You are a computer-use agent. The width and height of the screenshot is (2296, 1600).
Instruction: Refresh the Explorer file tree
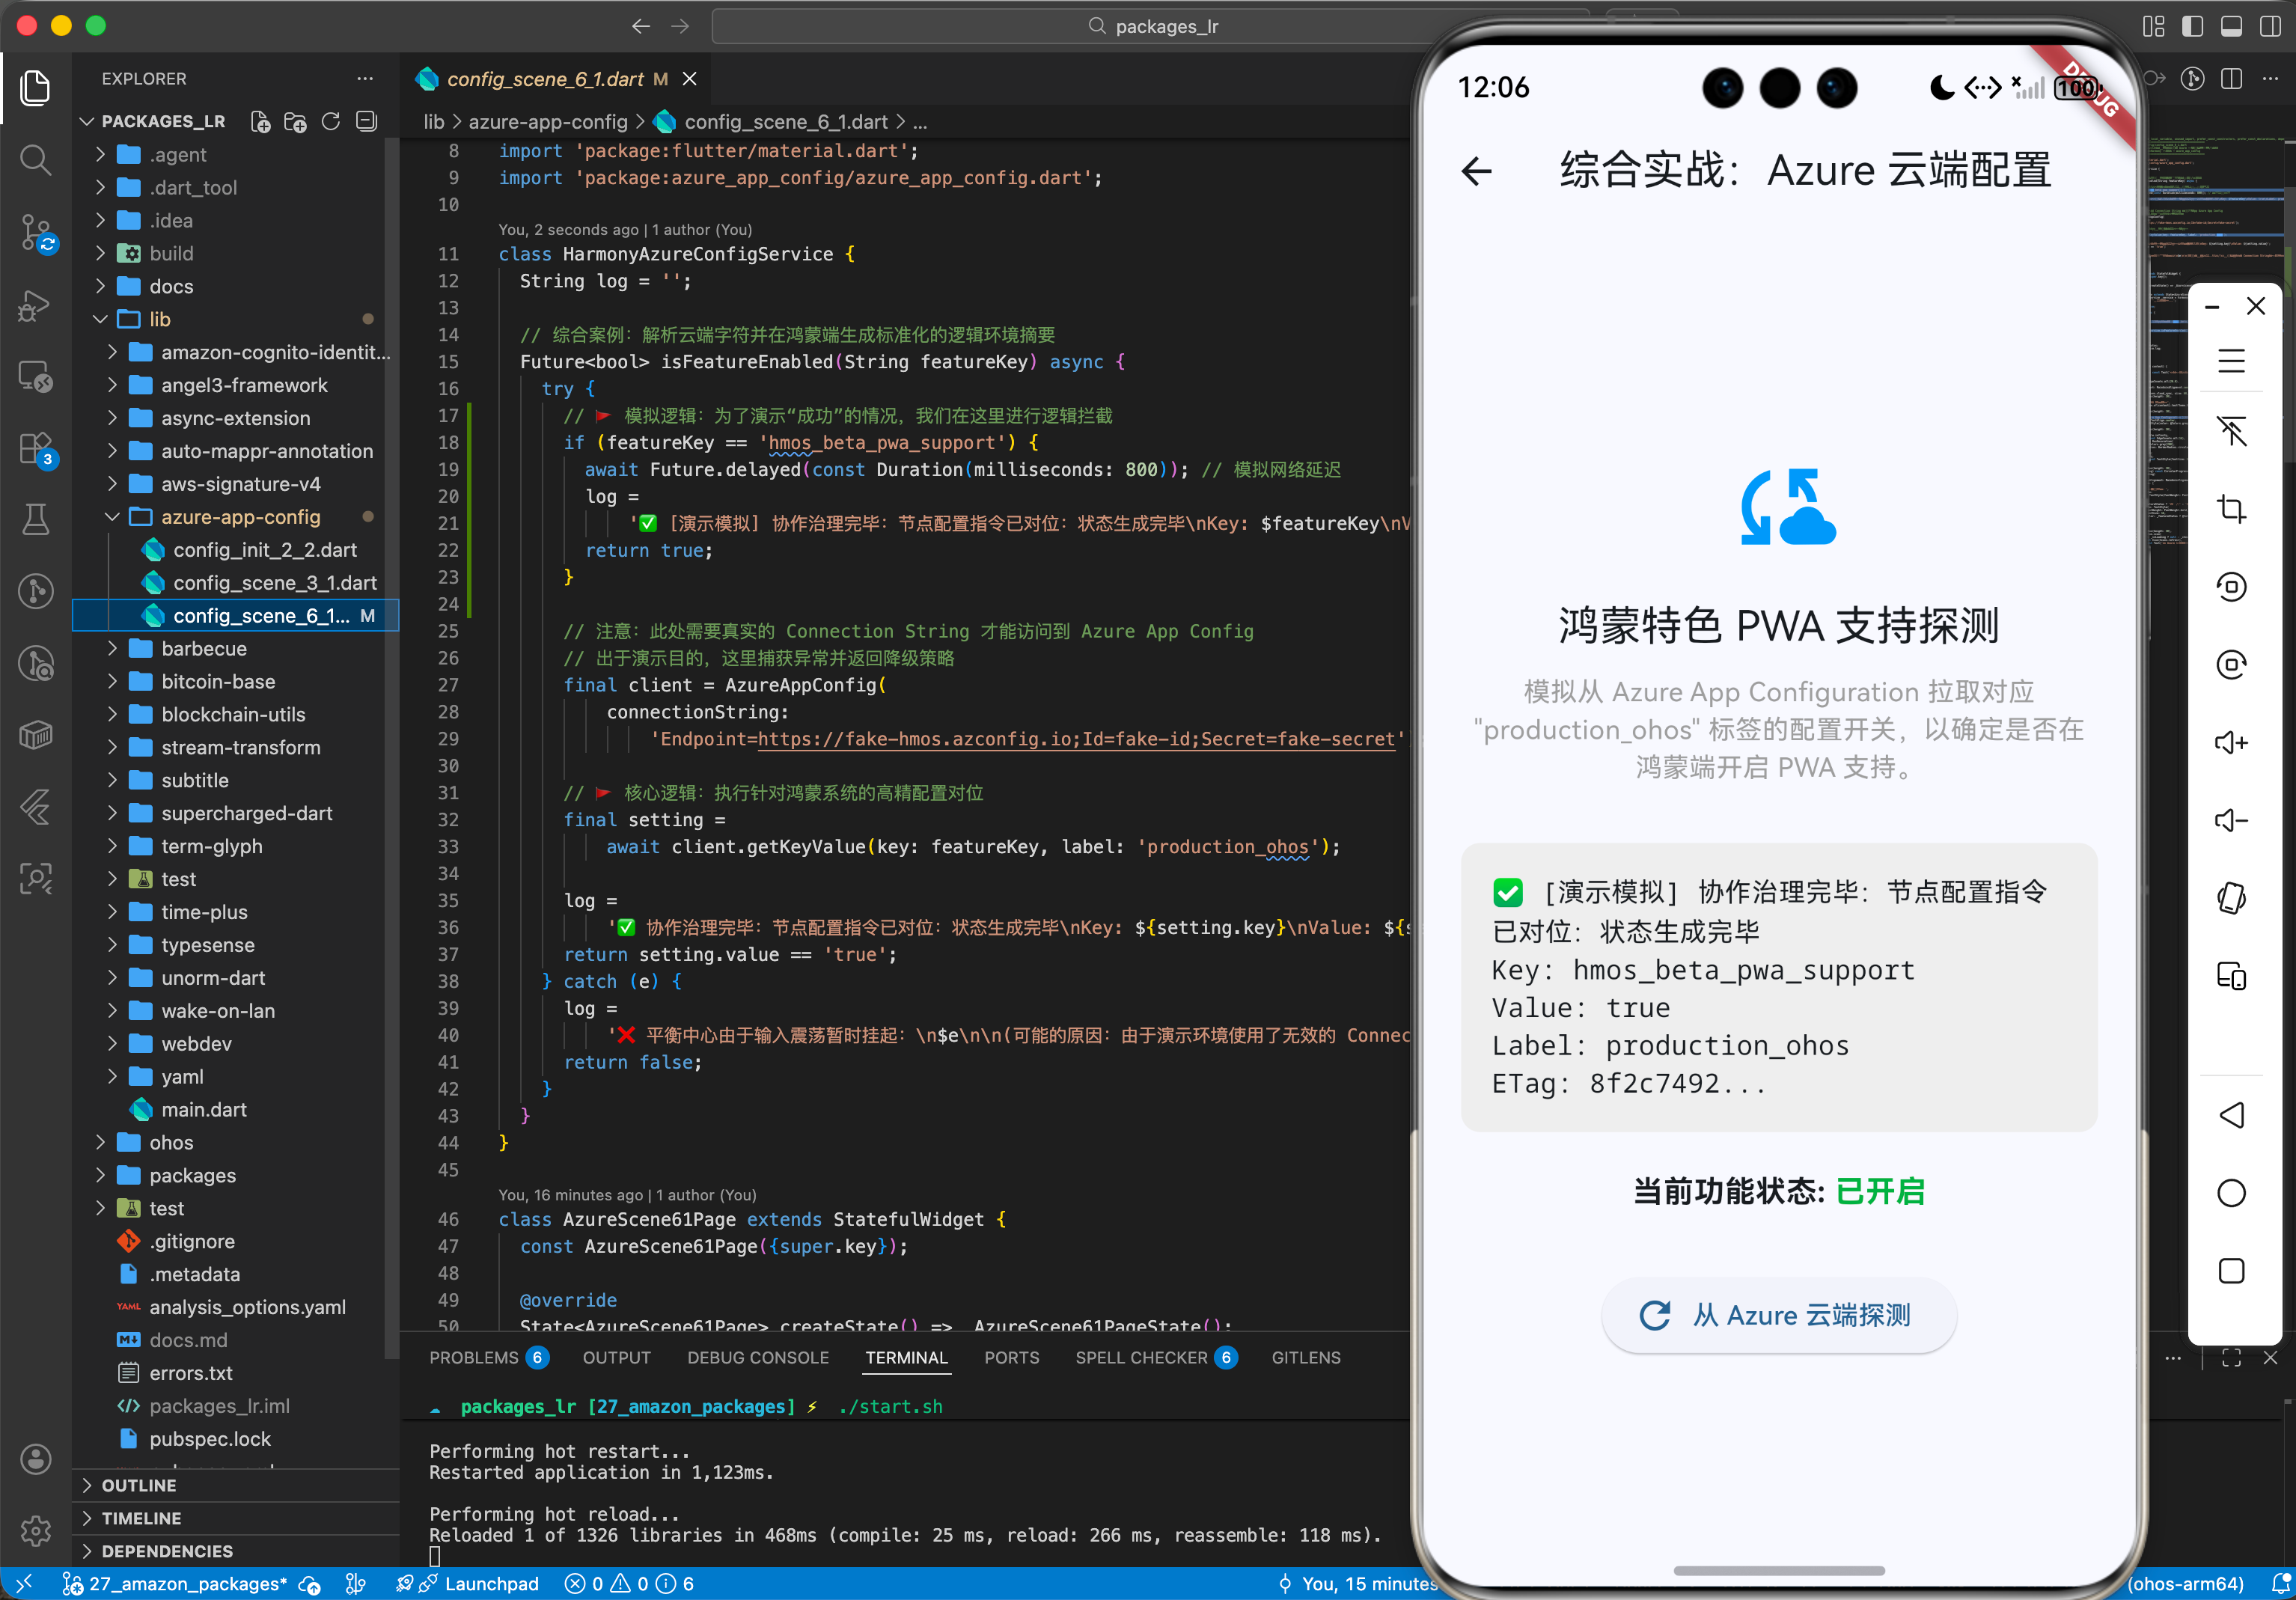click(331, 121)
